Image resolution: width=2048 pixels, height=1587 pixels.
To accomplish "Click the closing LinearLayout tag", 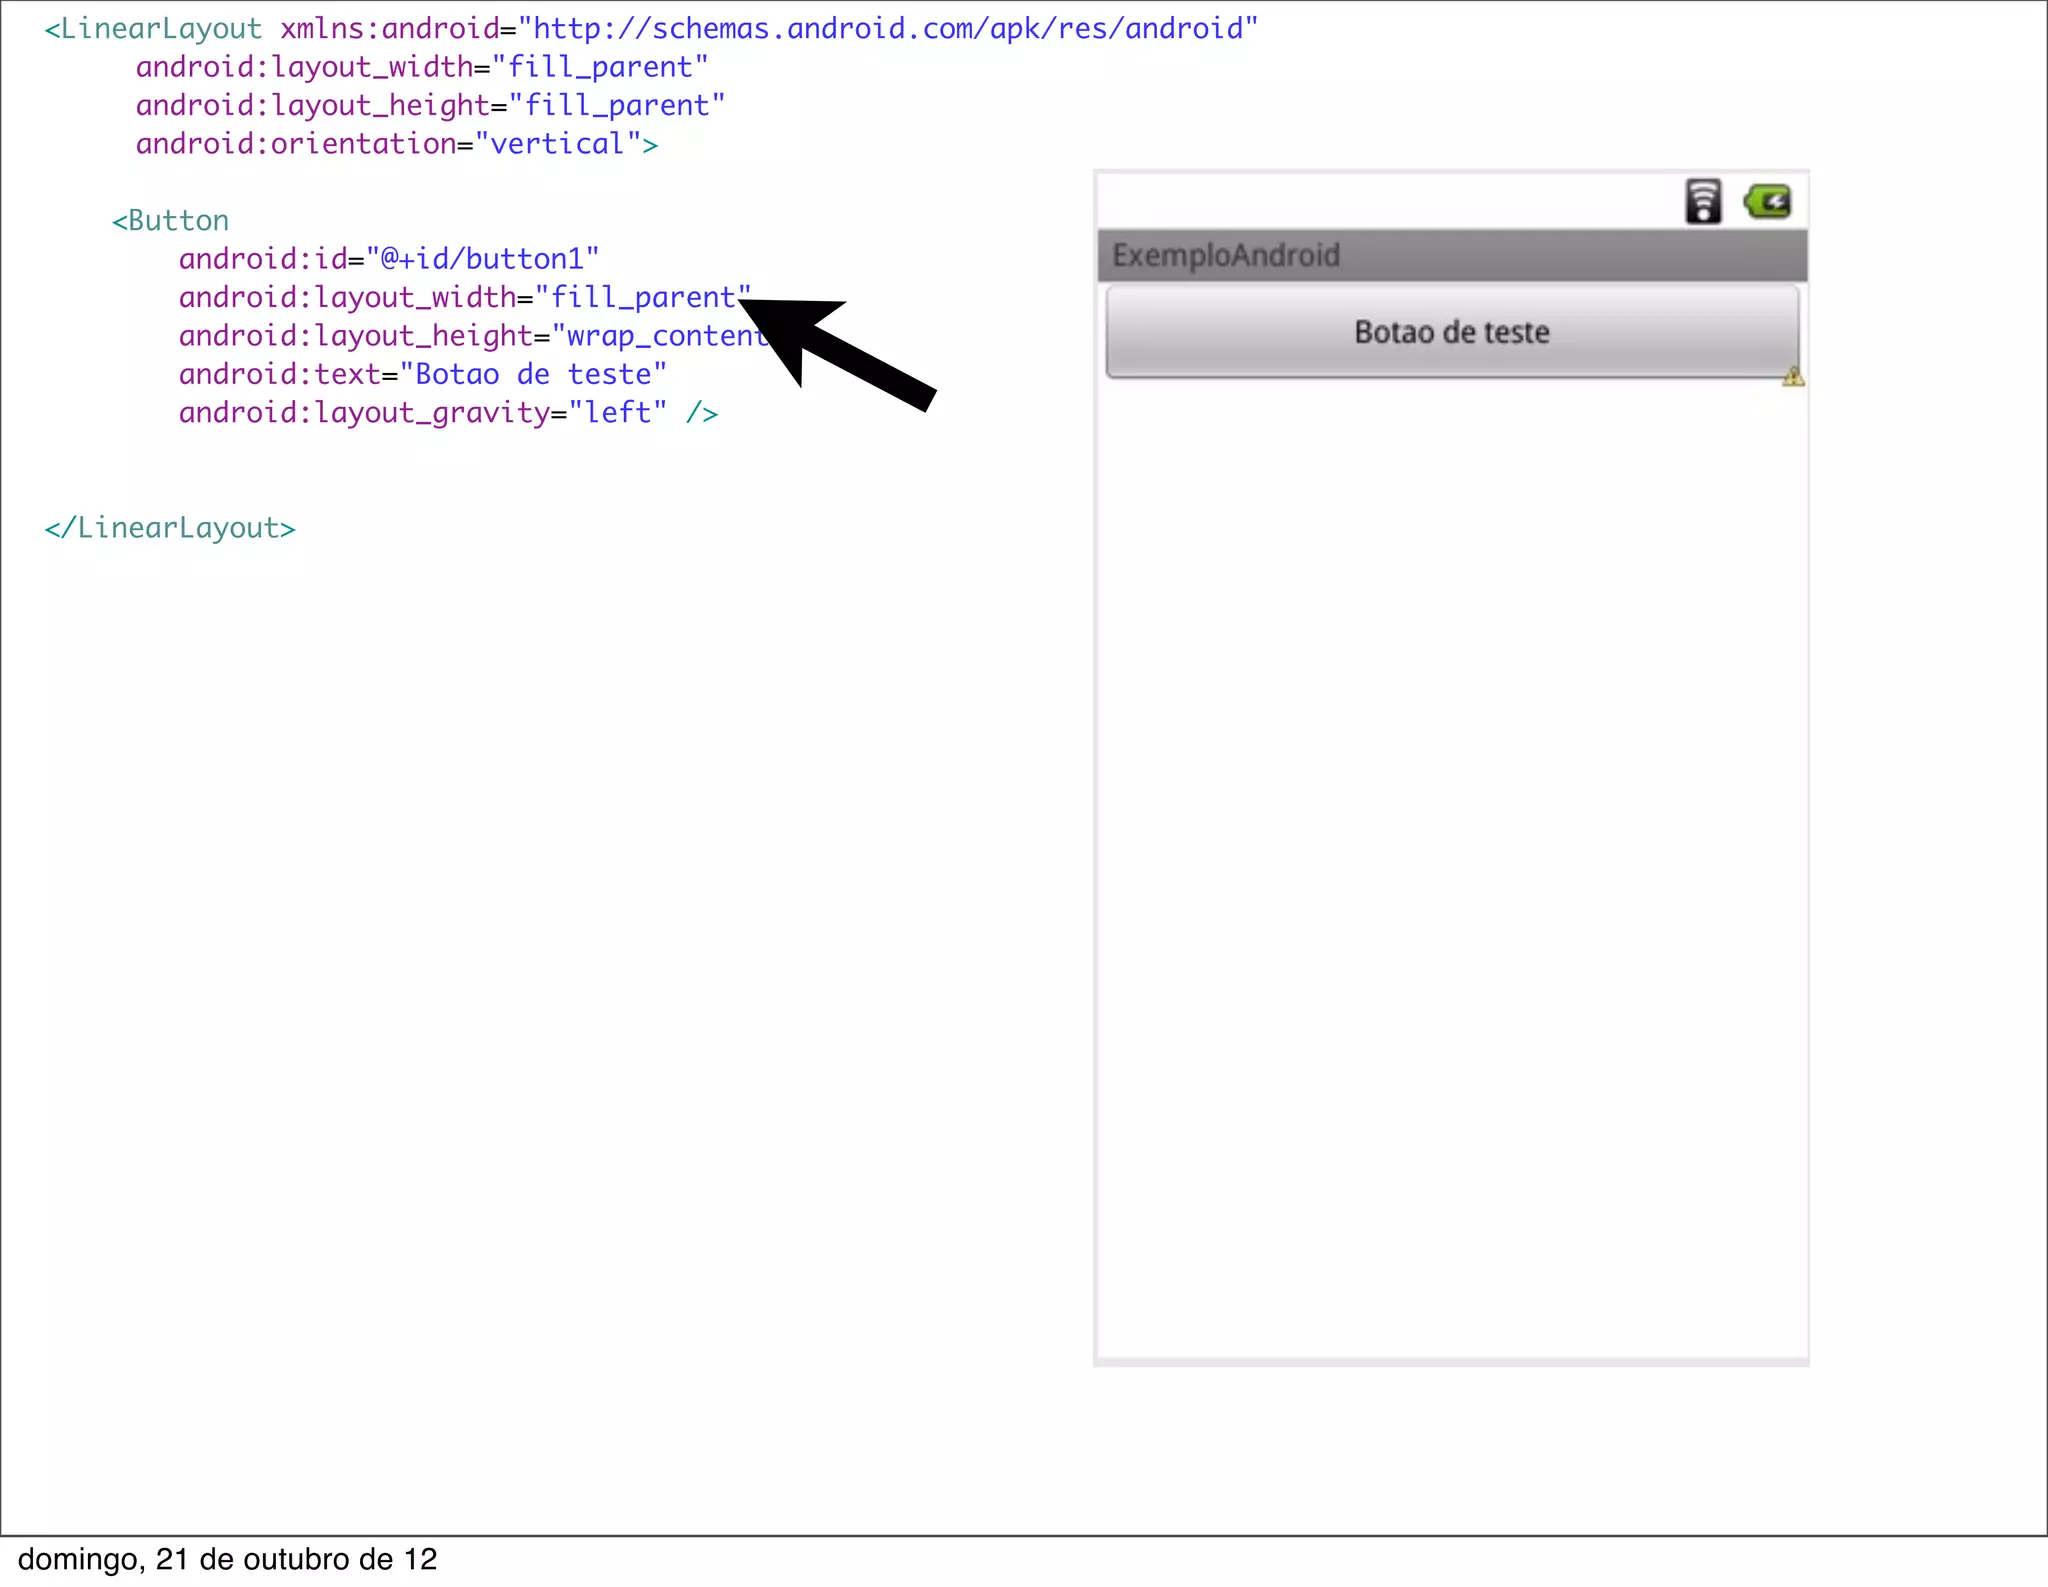I will pyautogui.click(x=170, y=528).
